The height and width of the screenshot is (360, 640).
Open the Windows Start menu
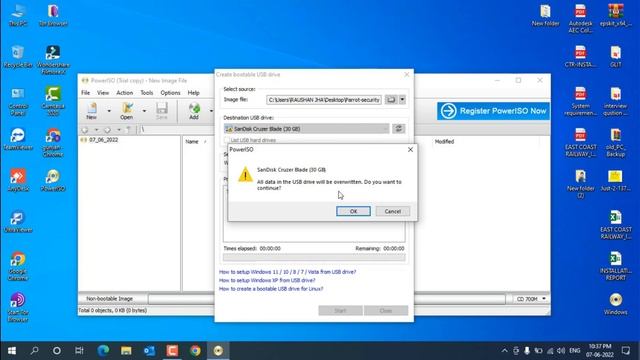click(12, 351)
